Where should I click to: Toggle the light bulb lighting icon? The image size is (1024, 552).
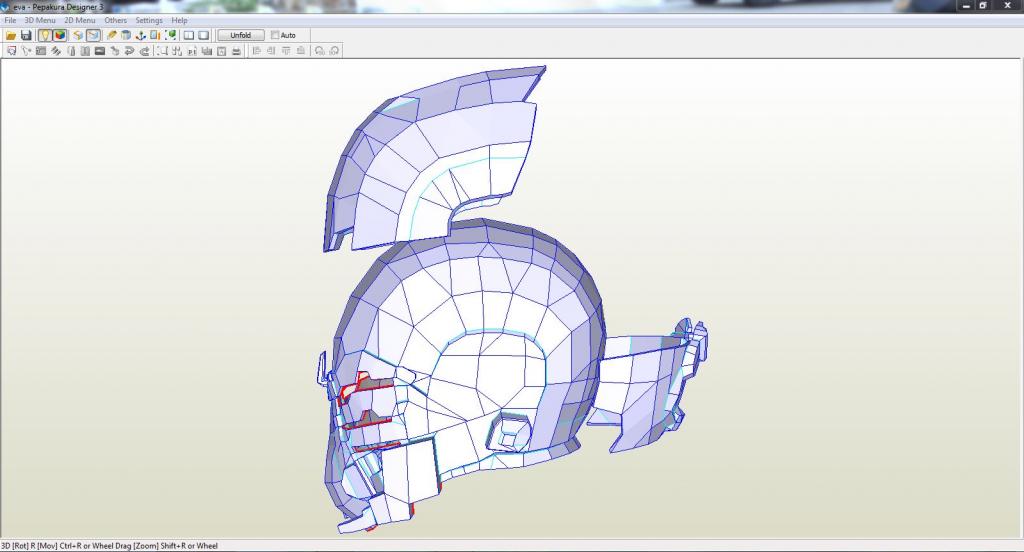click(x=44, y=35)
